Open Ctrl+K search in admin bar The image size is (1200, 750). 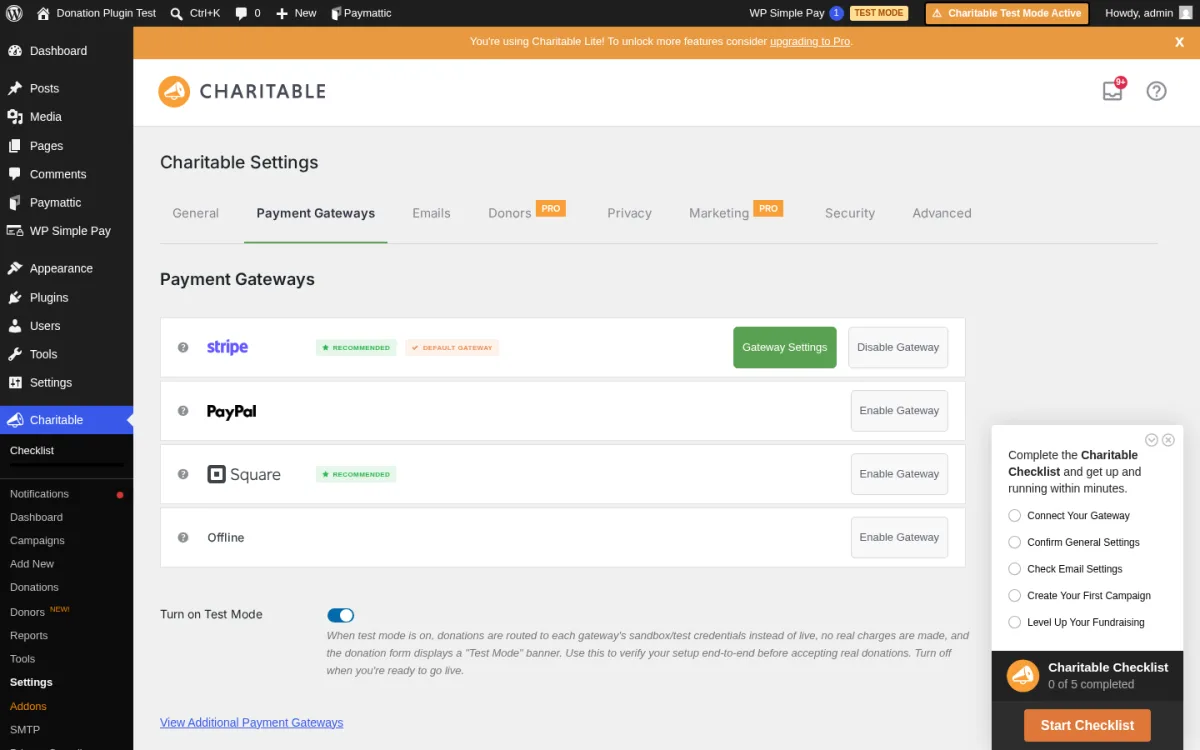coord(195,13)
